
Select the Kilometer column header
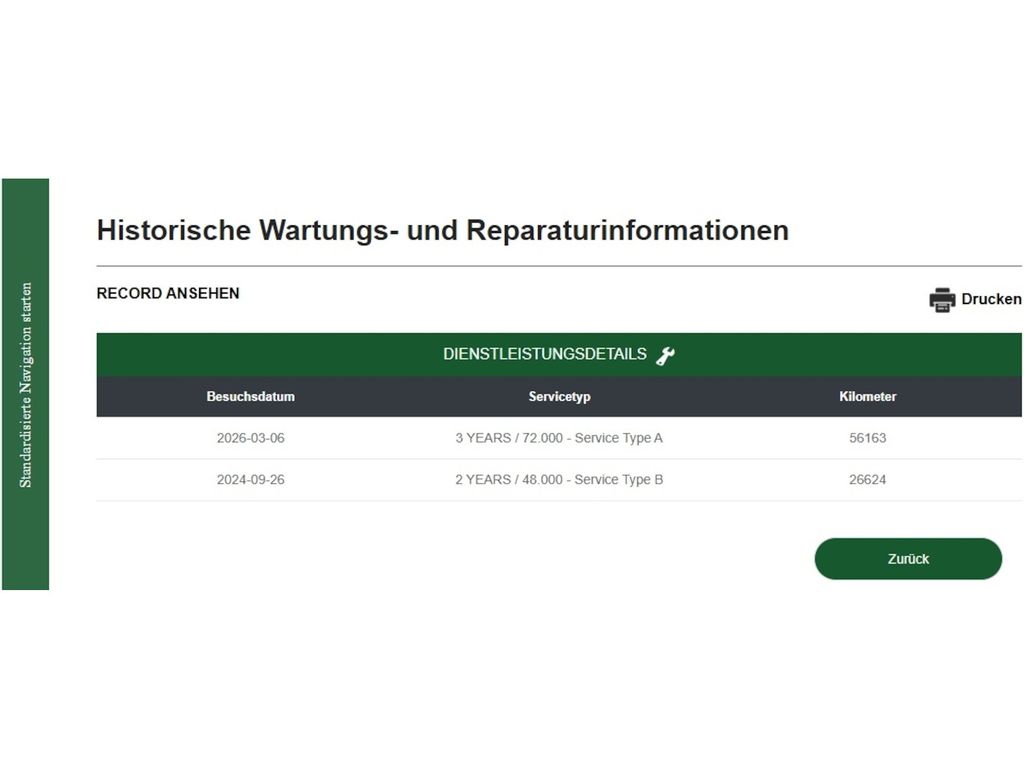pos(867,396)
